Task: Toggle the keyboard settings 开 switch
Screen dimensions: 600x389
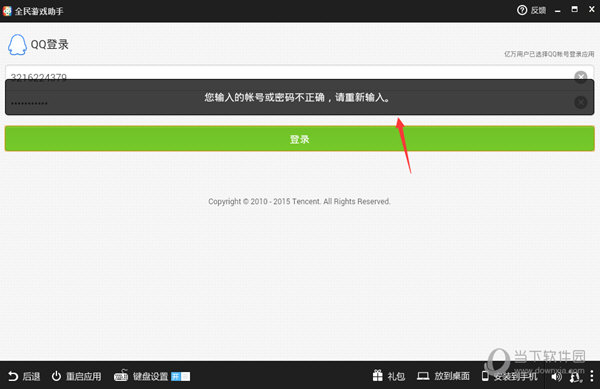Action: pos(181,377)
